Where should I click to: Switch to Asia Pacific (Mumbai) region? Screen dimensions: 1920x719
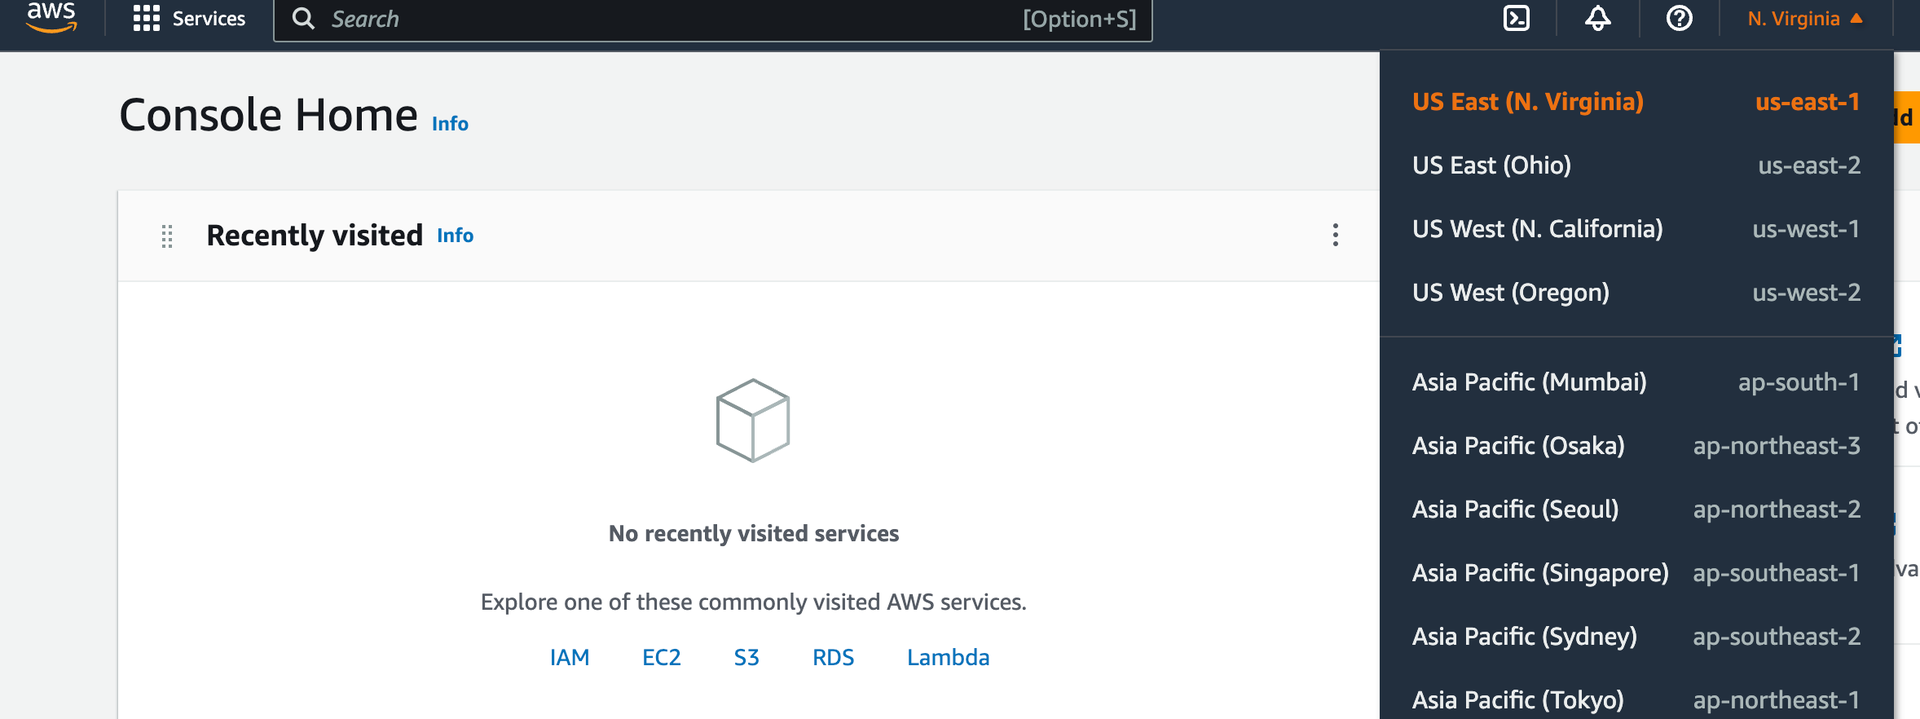tap(1635, 382)
